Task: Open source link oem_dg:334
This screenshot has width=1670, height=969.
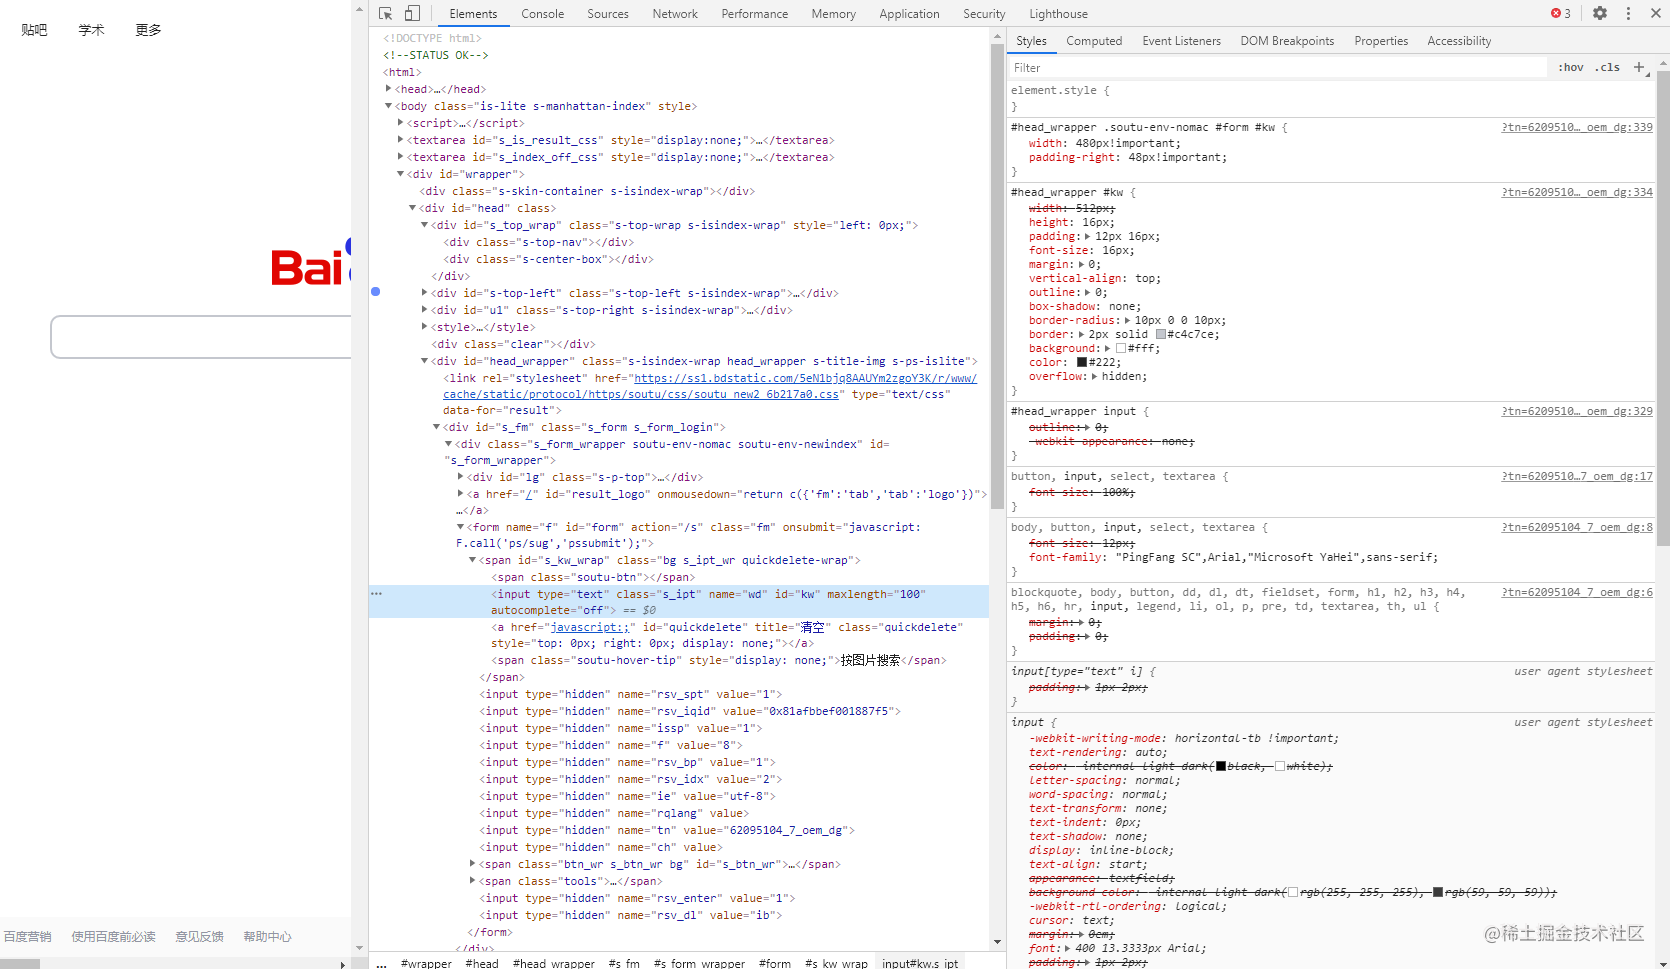Action: tap(1577, 192)
